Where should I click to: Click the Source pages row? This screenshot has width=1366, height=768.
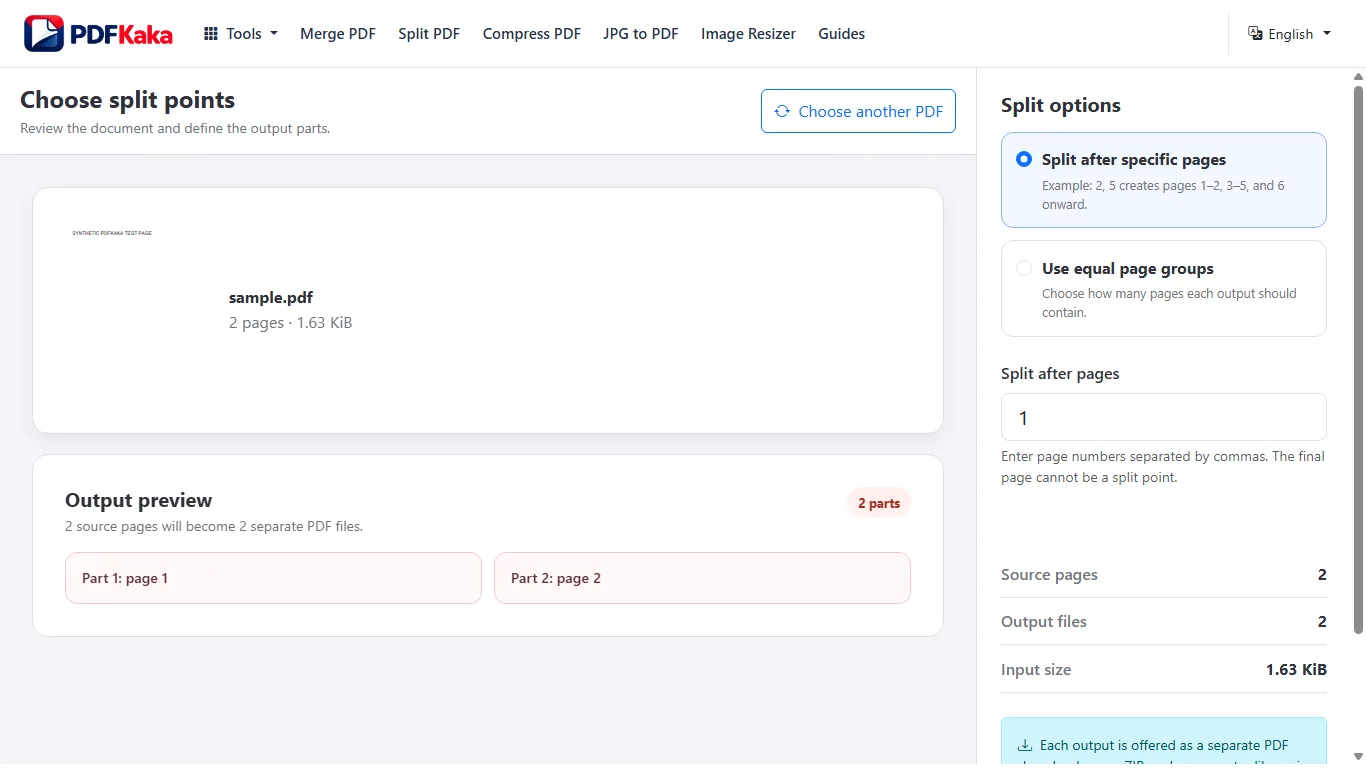(x=1163, y=574)
